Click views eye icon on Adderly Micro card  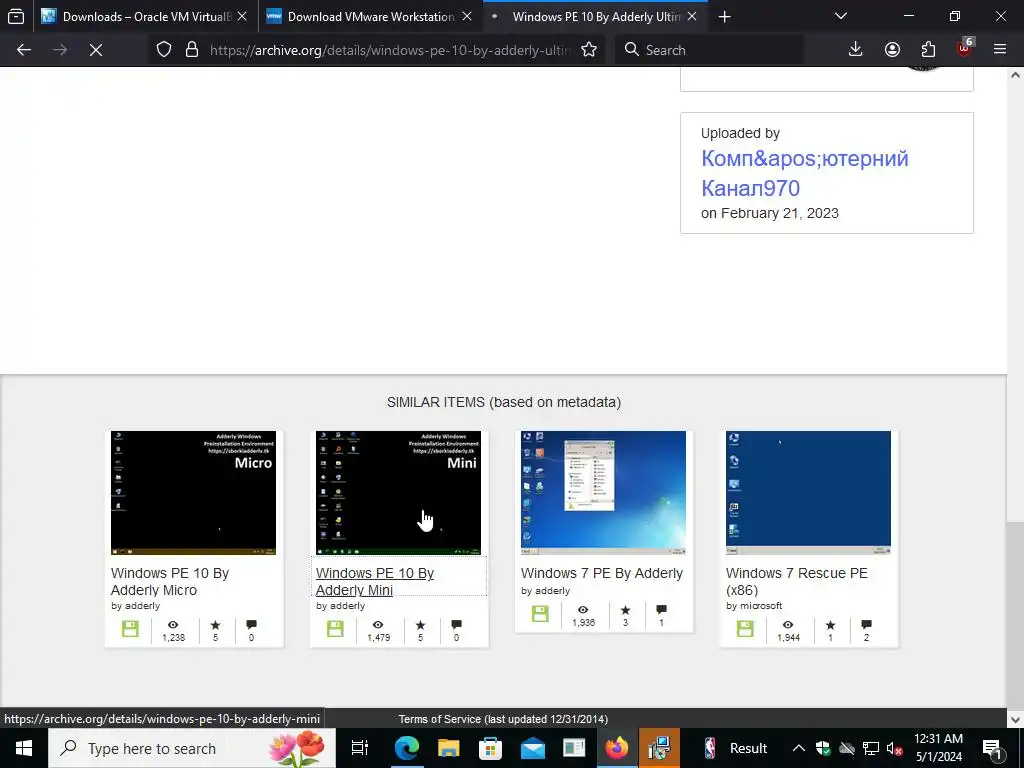pyautogui.click(x=173, y=625)
